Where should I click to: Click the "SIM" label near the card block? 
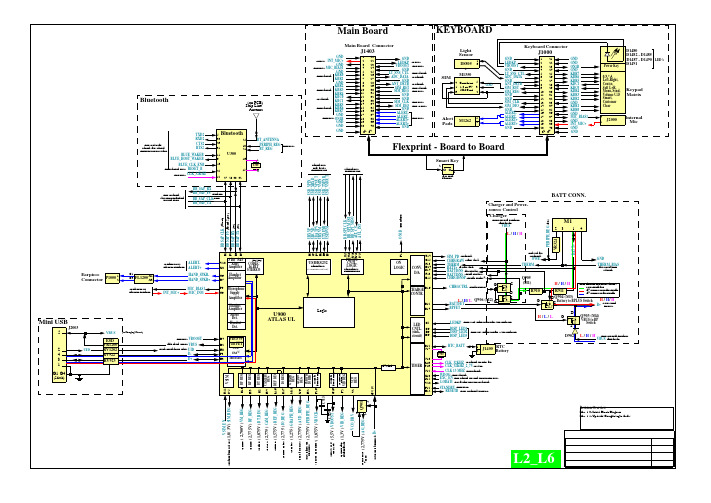[446, 78]
